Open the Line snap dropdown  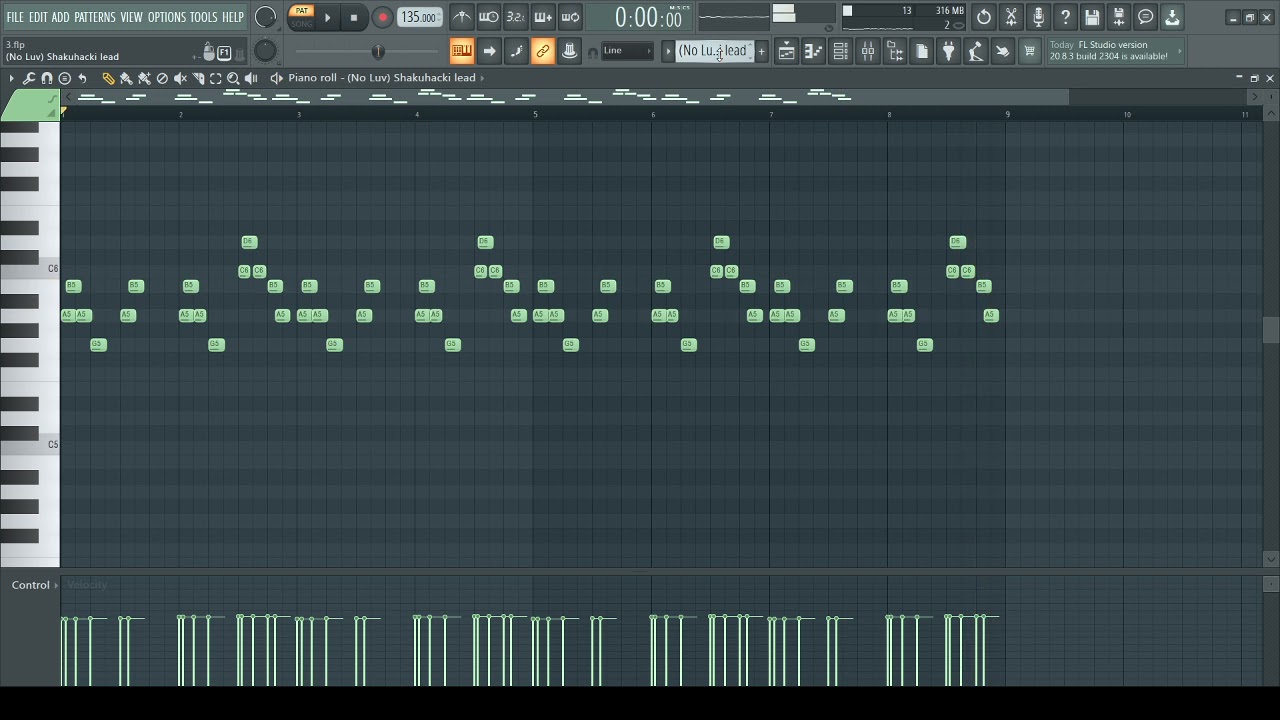pos(627,51)
